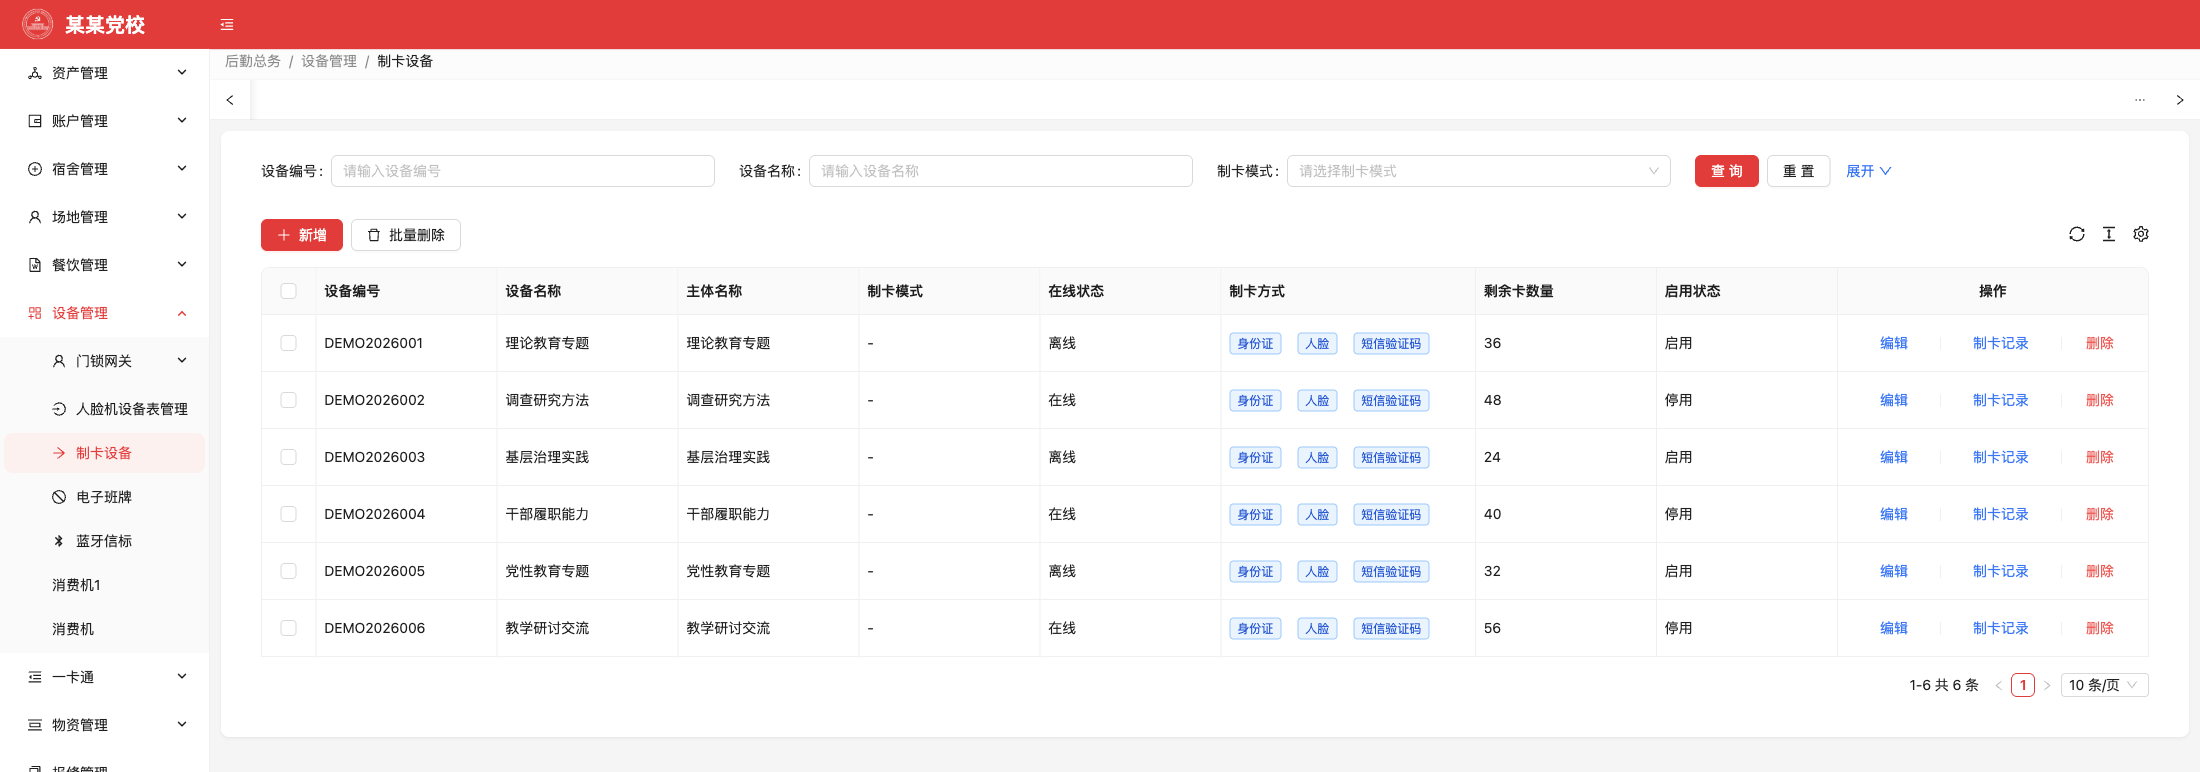Open the 消费机1 menu item
2200x772 pixels.
point(104,585)
